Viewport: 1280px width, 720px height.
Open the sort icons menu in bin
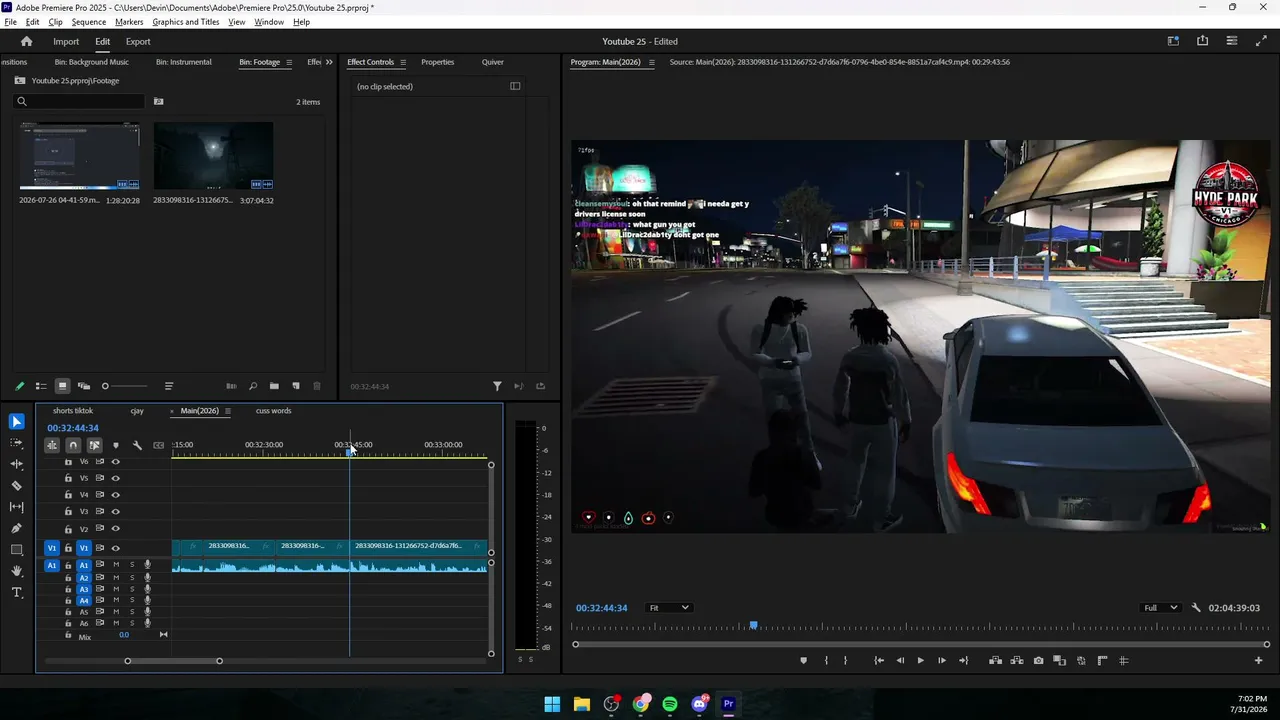click(168, 386)
